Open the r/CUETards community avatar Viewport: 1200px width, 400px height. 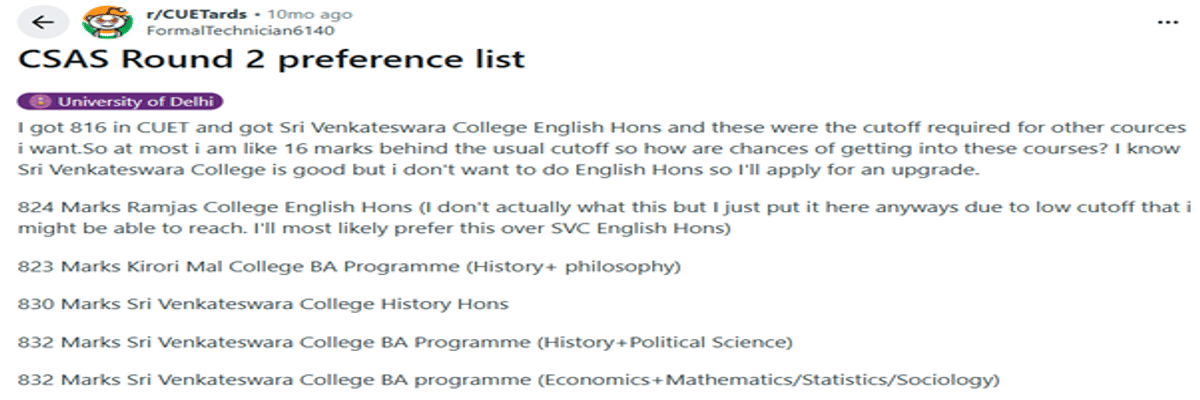(100, 22)
